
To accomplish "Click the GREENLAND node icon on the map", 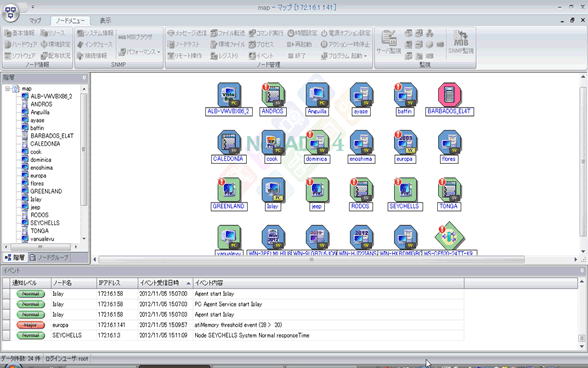I will pyautogui.click(x=229, y=190).
